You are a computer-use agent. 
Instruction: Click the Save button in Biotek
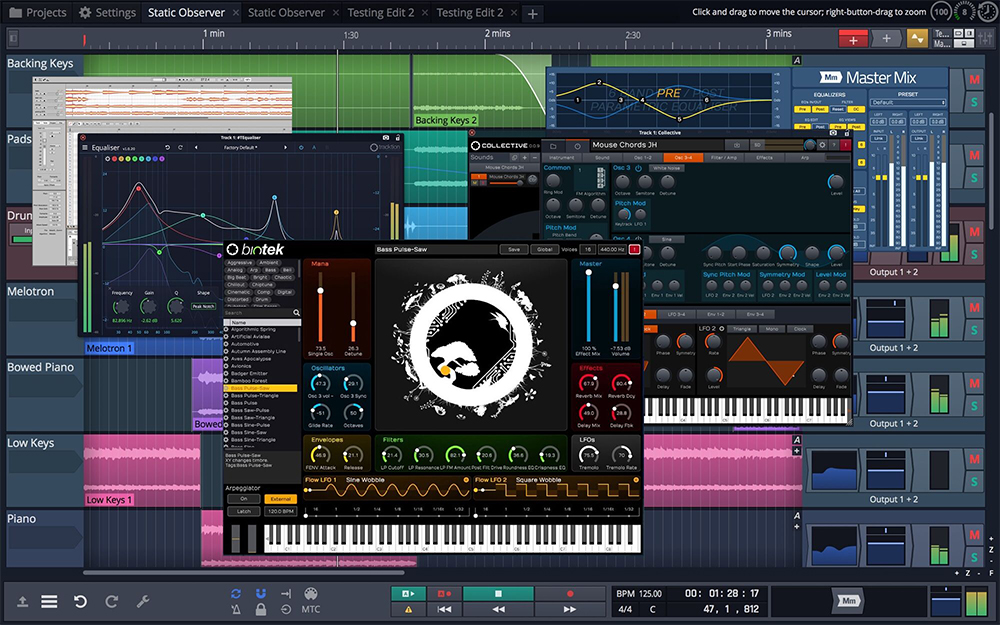click(x=514, y=249)
